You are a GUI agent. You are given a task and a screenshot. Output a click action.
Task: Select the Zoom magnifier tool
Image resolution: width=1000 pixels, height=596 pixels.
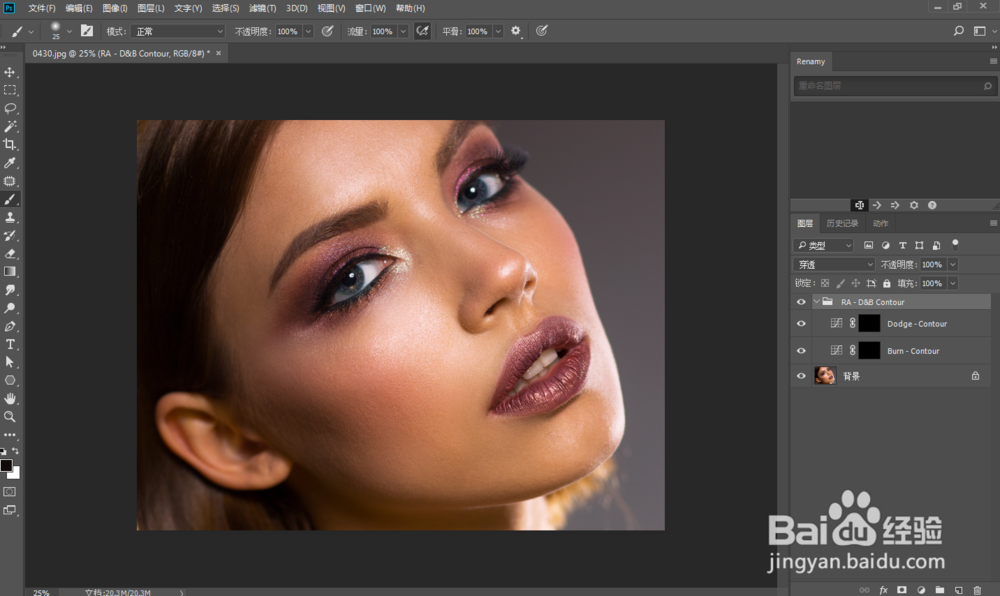[10, 416]
